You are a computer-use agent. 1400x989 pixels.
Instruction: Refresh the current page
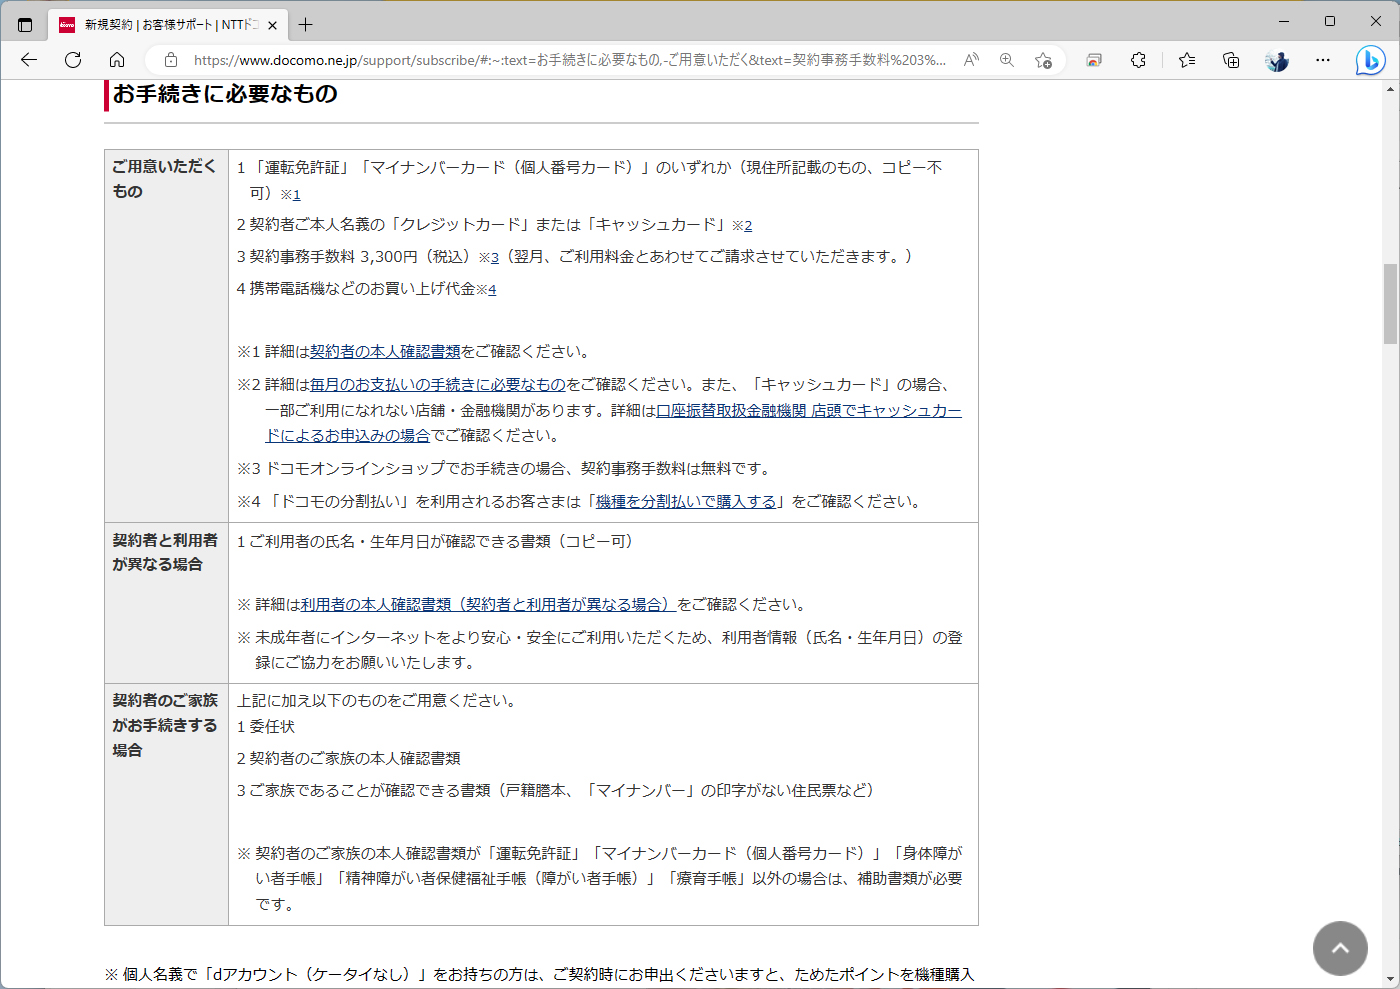tap(73, 60)
